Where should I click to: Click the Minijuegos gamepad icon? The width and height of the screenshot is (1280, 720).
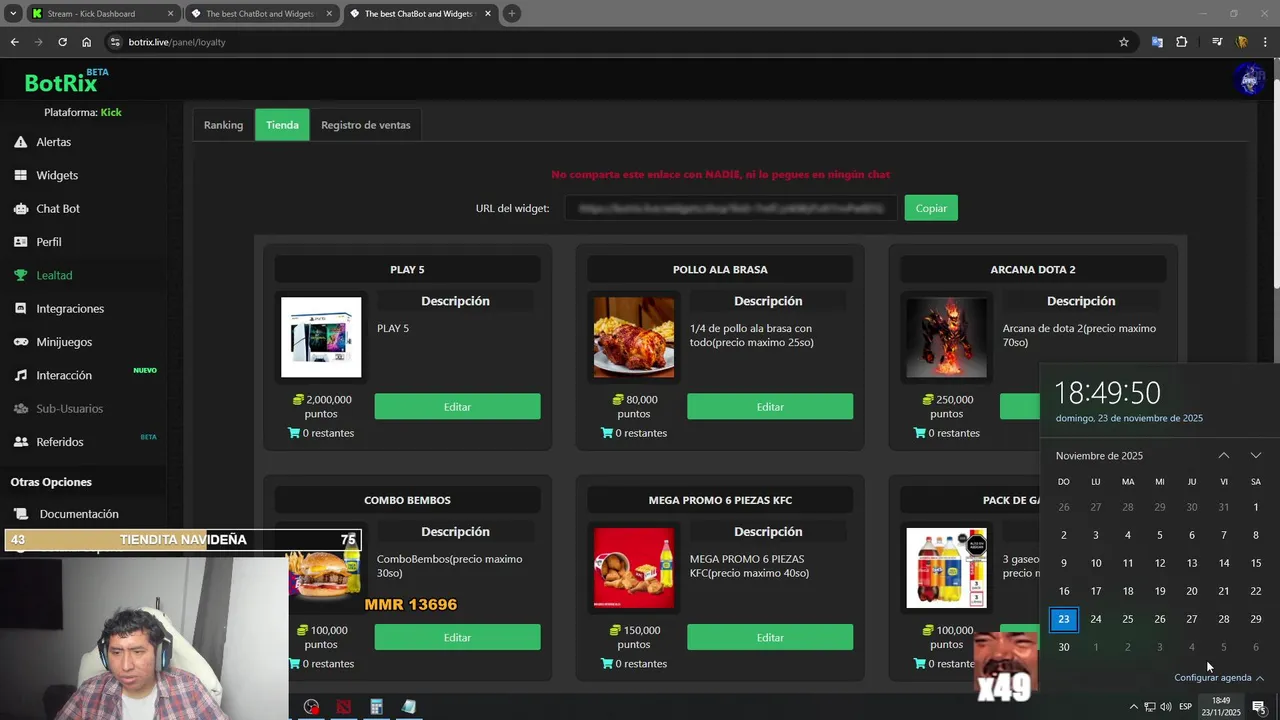tap(20, 342)
